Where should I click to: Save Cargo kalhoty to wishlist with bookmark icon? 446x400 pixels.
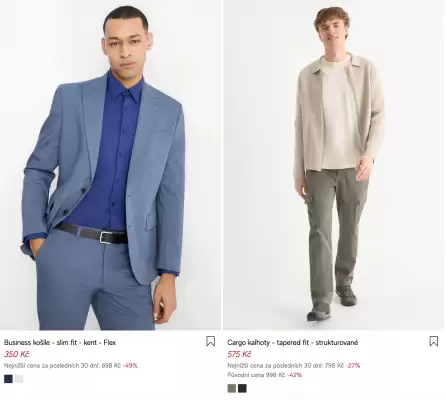tap(433, 341)
